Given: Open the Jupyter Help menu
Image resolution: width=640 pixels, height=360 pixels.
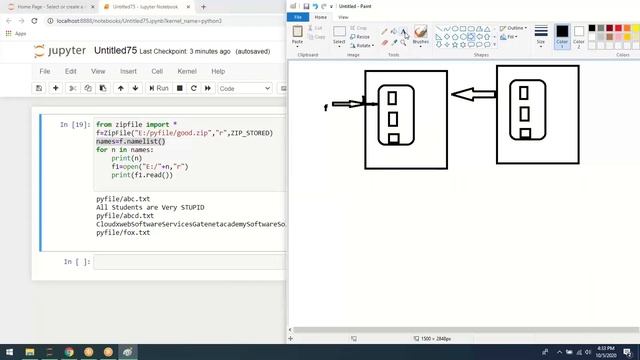Looking at the screenshot, I should [218, 71].
